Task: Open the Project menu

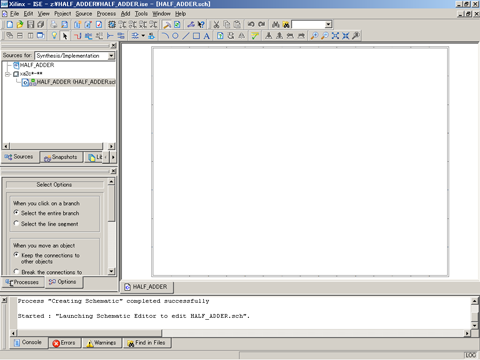Action: [x=63, y=14]
